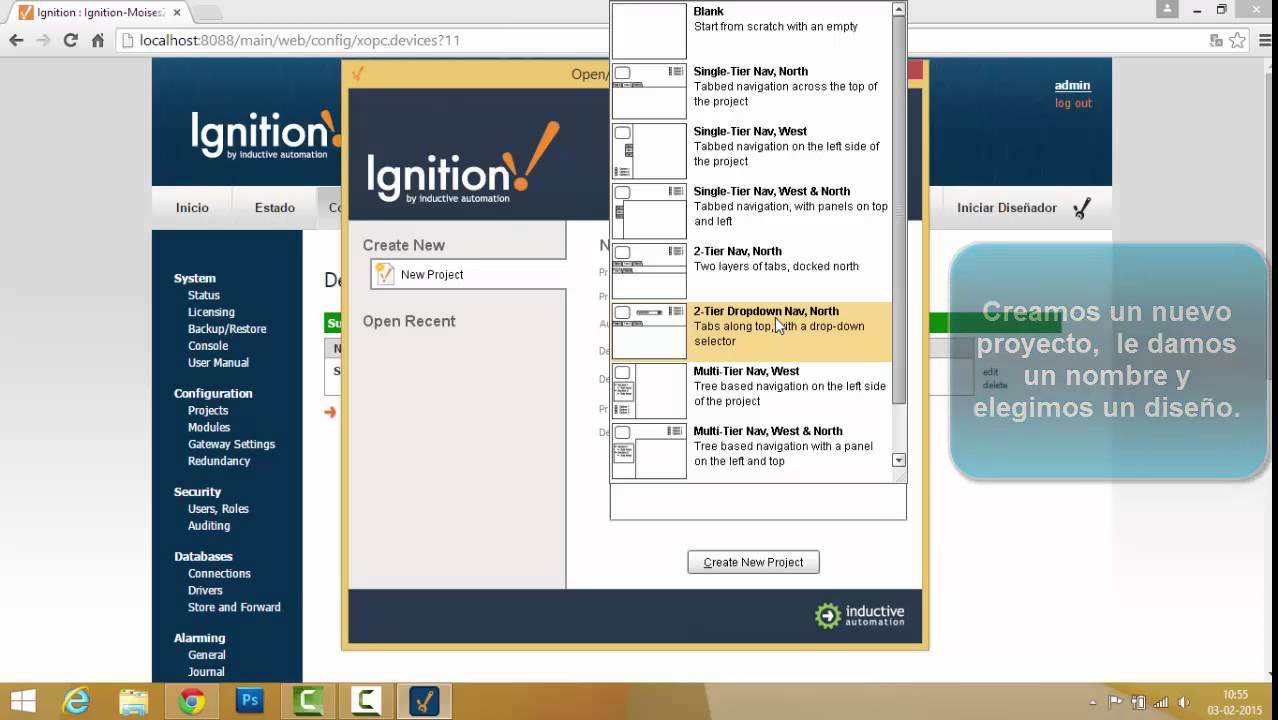Click the browser back arrow

pyautogui.click(x=16, y=40)
